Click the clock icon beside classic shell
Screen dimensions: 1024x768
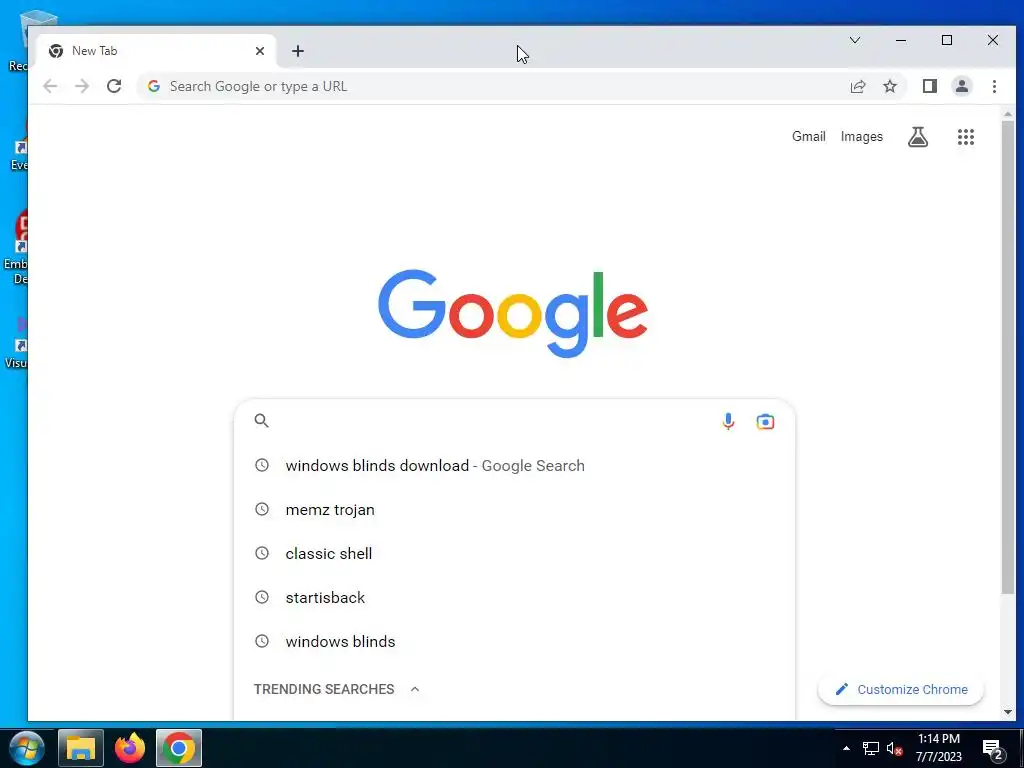point(262,553)
